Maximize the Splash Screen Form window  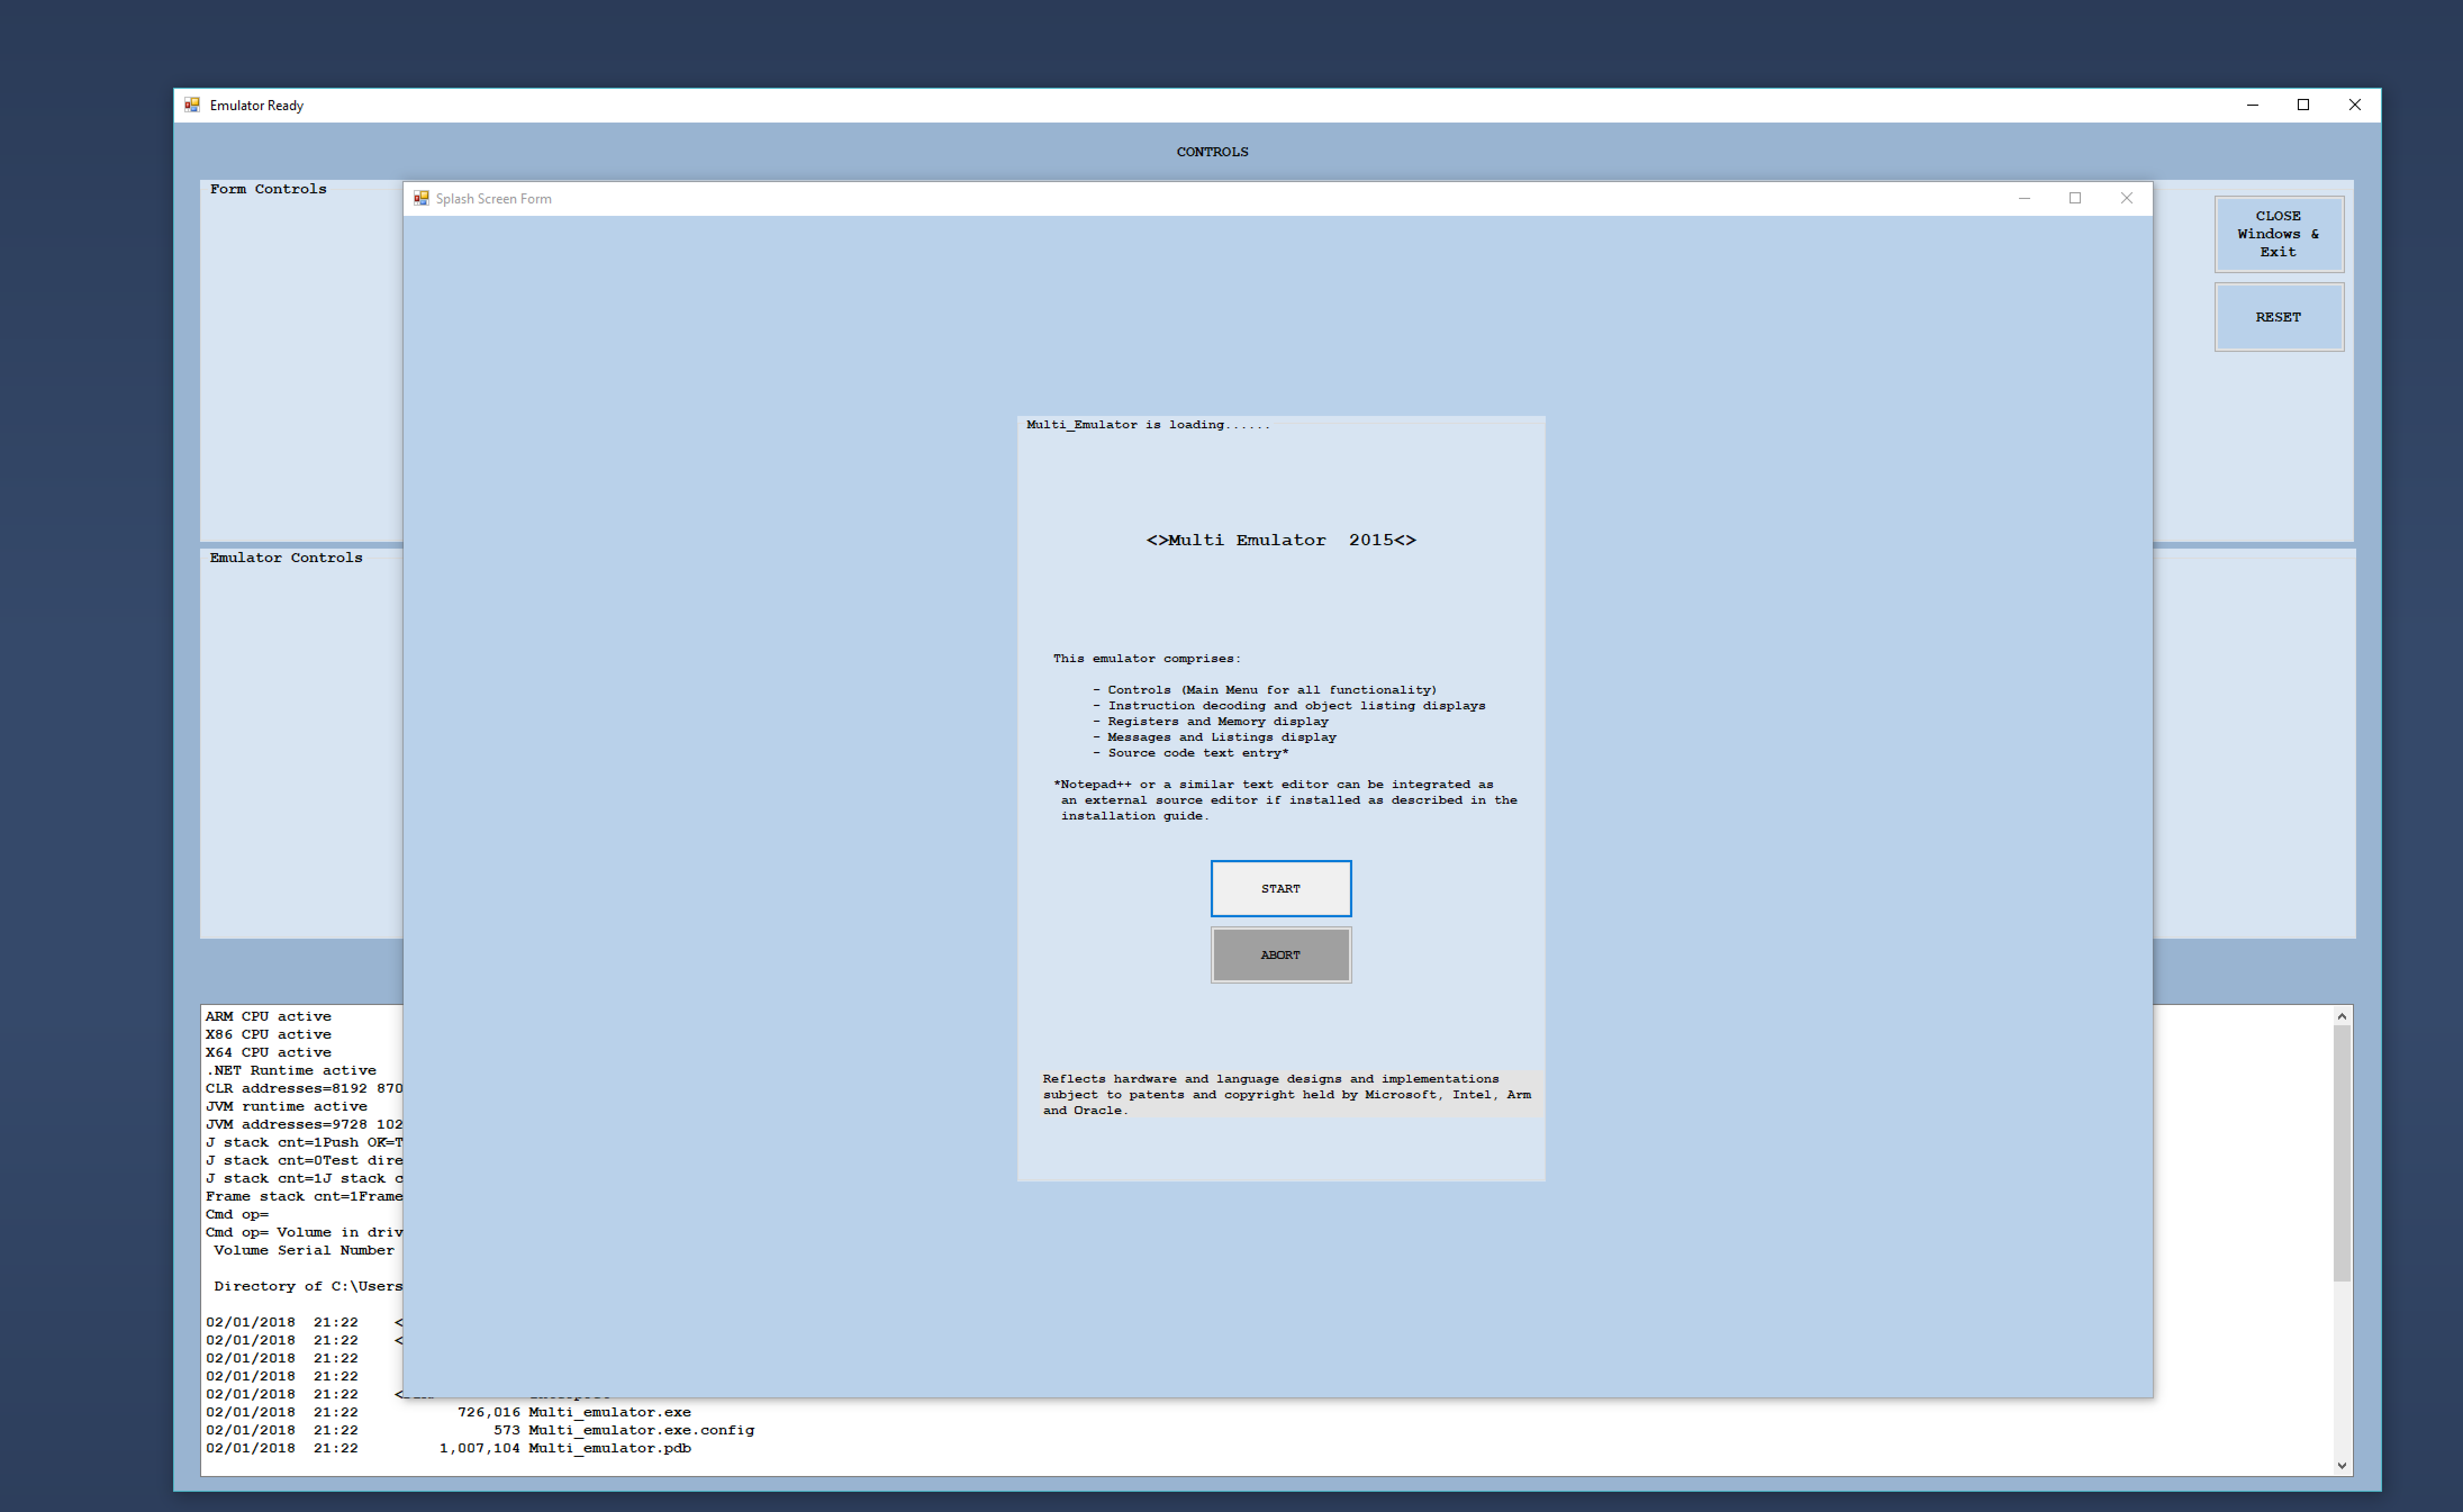coord(2075,198)
